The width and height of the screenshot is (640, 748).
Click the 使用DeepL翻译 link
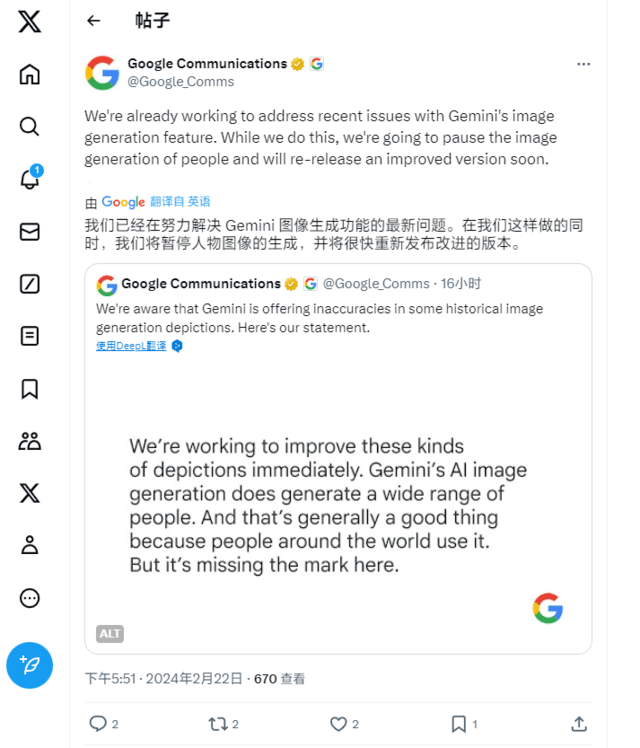(131, 346)
